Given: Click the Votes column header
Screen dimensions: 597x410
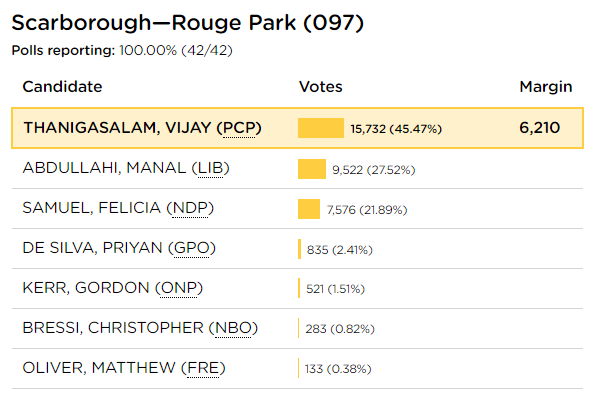Looking at the screenshot, I should [321, 87].
